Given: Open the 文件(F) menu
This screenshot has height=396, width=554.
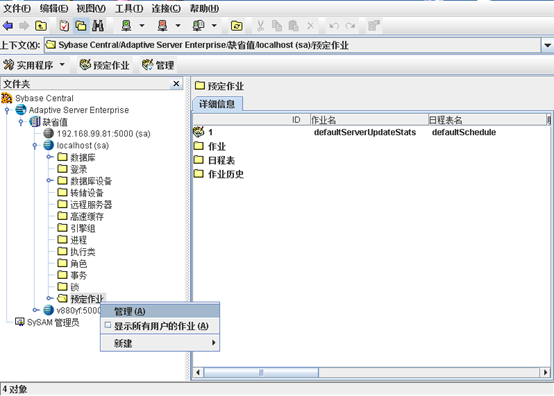Looking at the screenshot, I should (17, 8).
